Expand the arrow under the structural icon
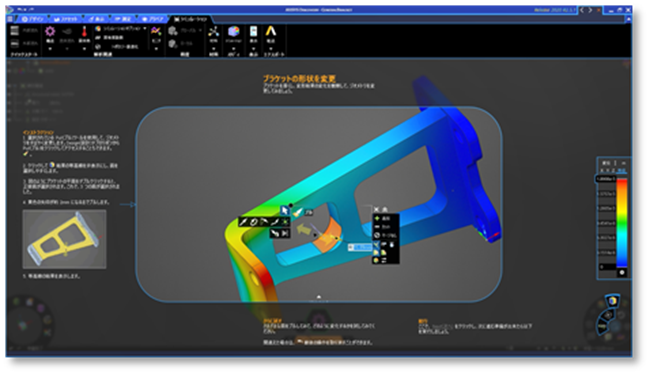The height and width of the screenshot is (375, 650). [50, 48]
